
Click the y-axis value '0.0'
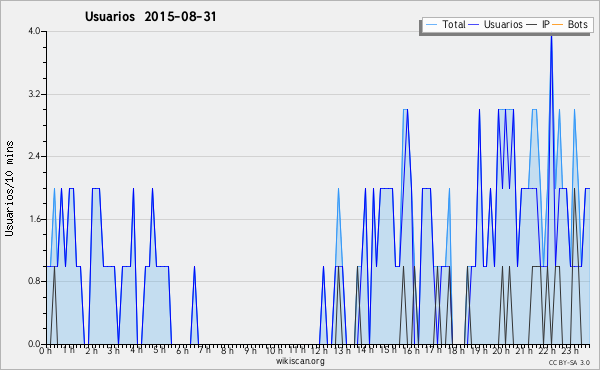(x=34, y=344)
